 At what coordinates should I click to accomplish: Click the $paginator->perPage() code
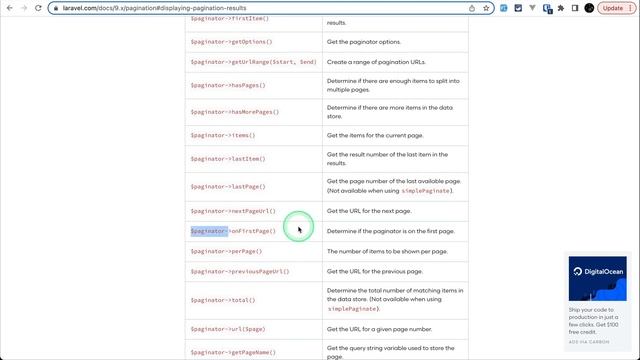226,251
